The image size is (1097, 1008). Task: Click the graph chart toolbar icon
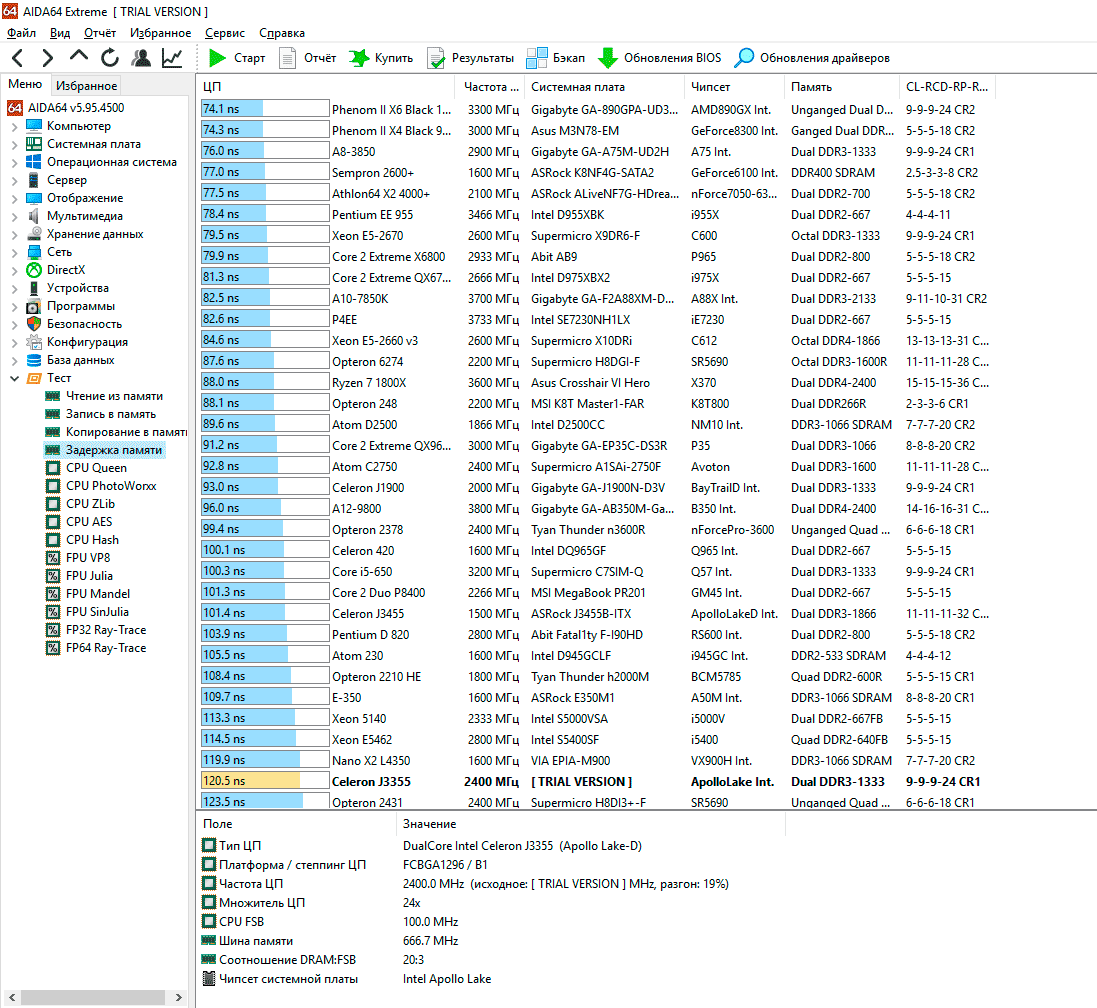click(172, 58)
